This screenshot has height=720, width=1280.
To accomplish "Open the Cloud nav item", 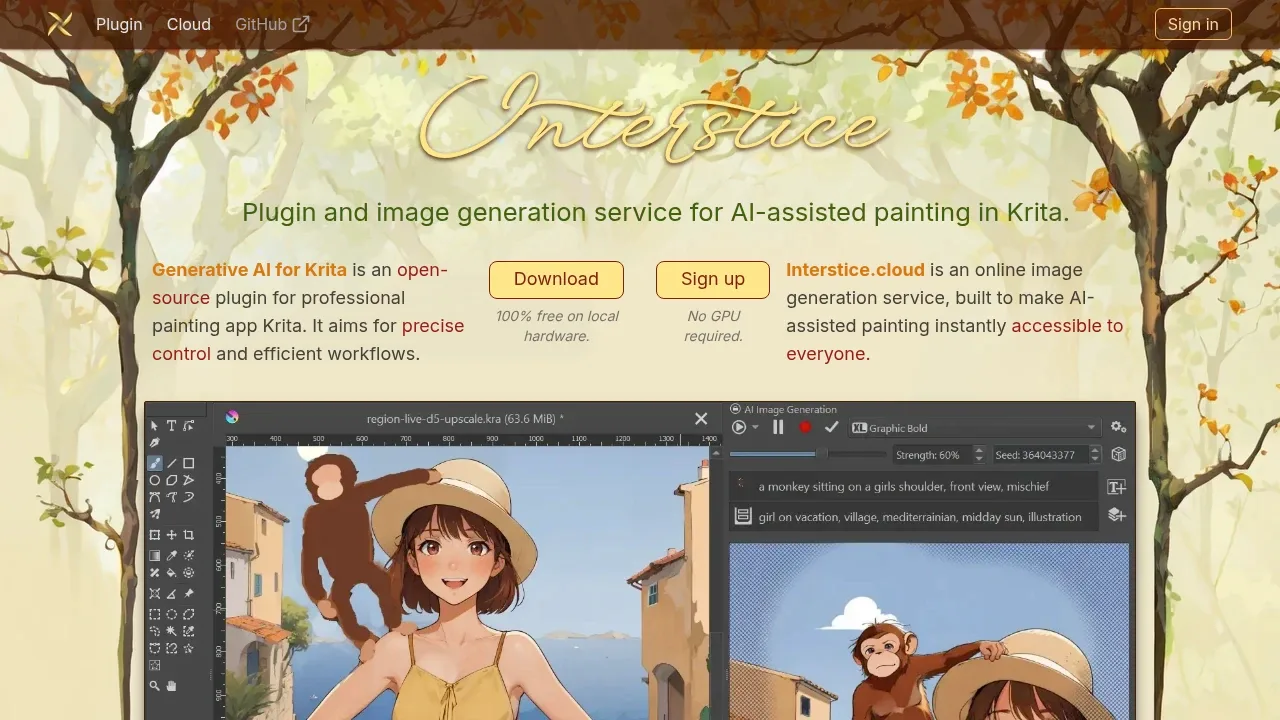I will pyautogui.click(x=189, y=24).
